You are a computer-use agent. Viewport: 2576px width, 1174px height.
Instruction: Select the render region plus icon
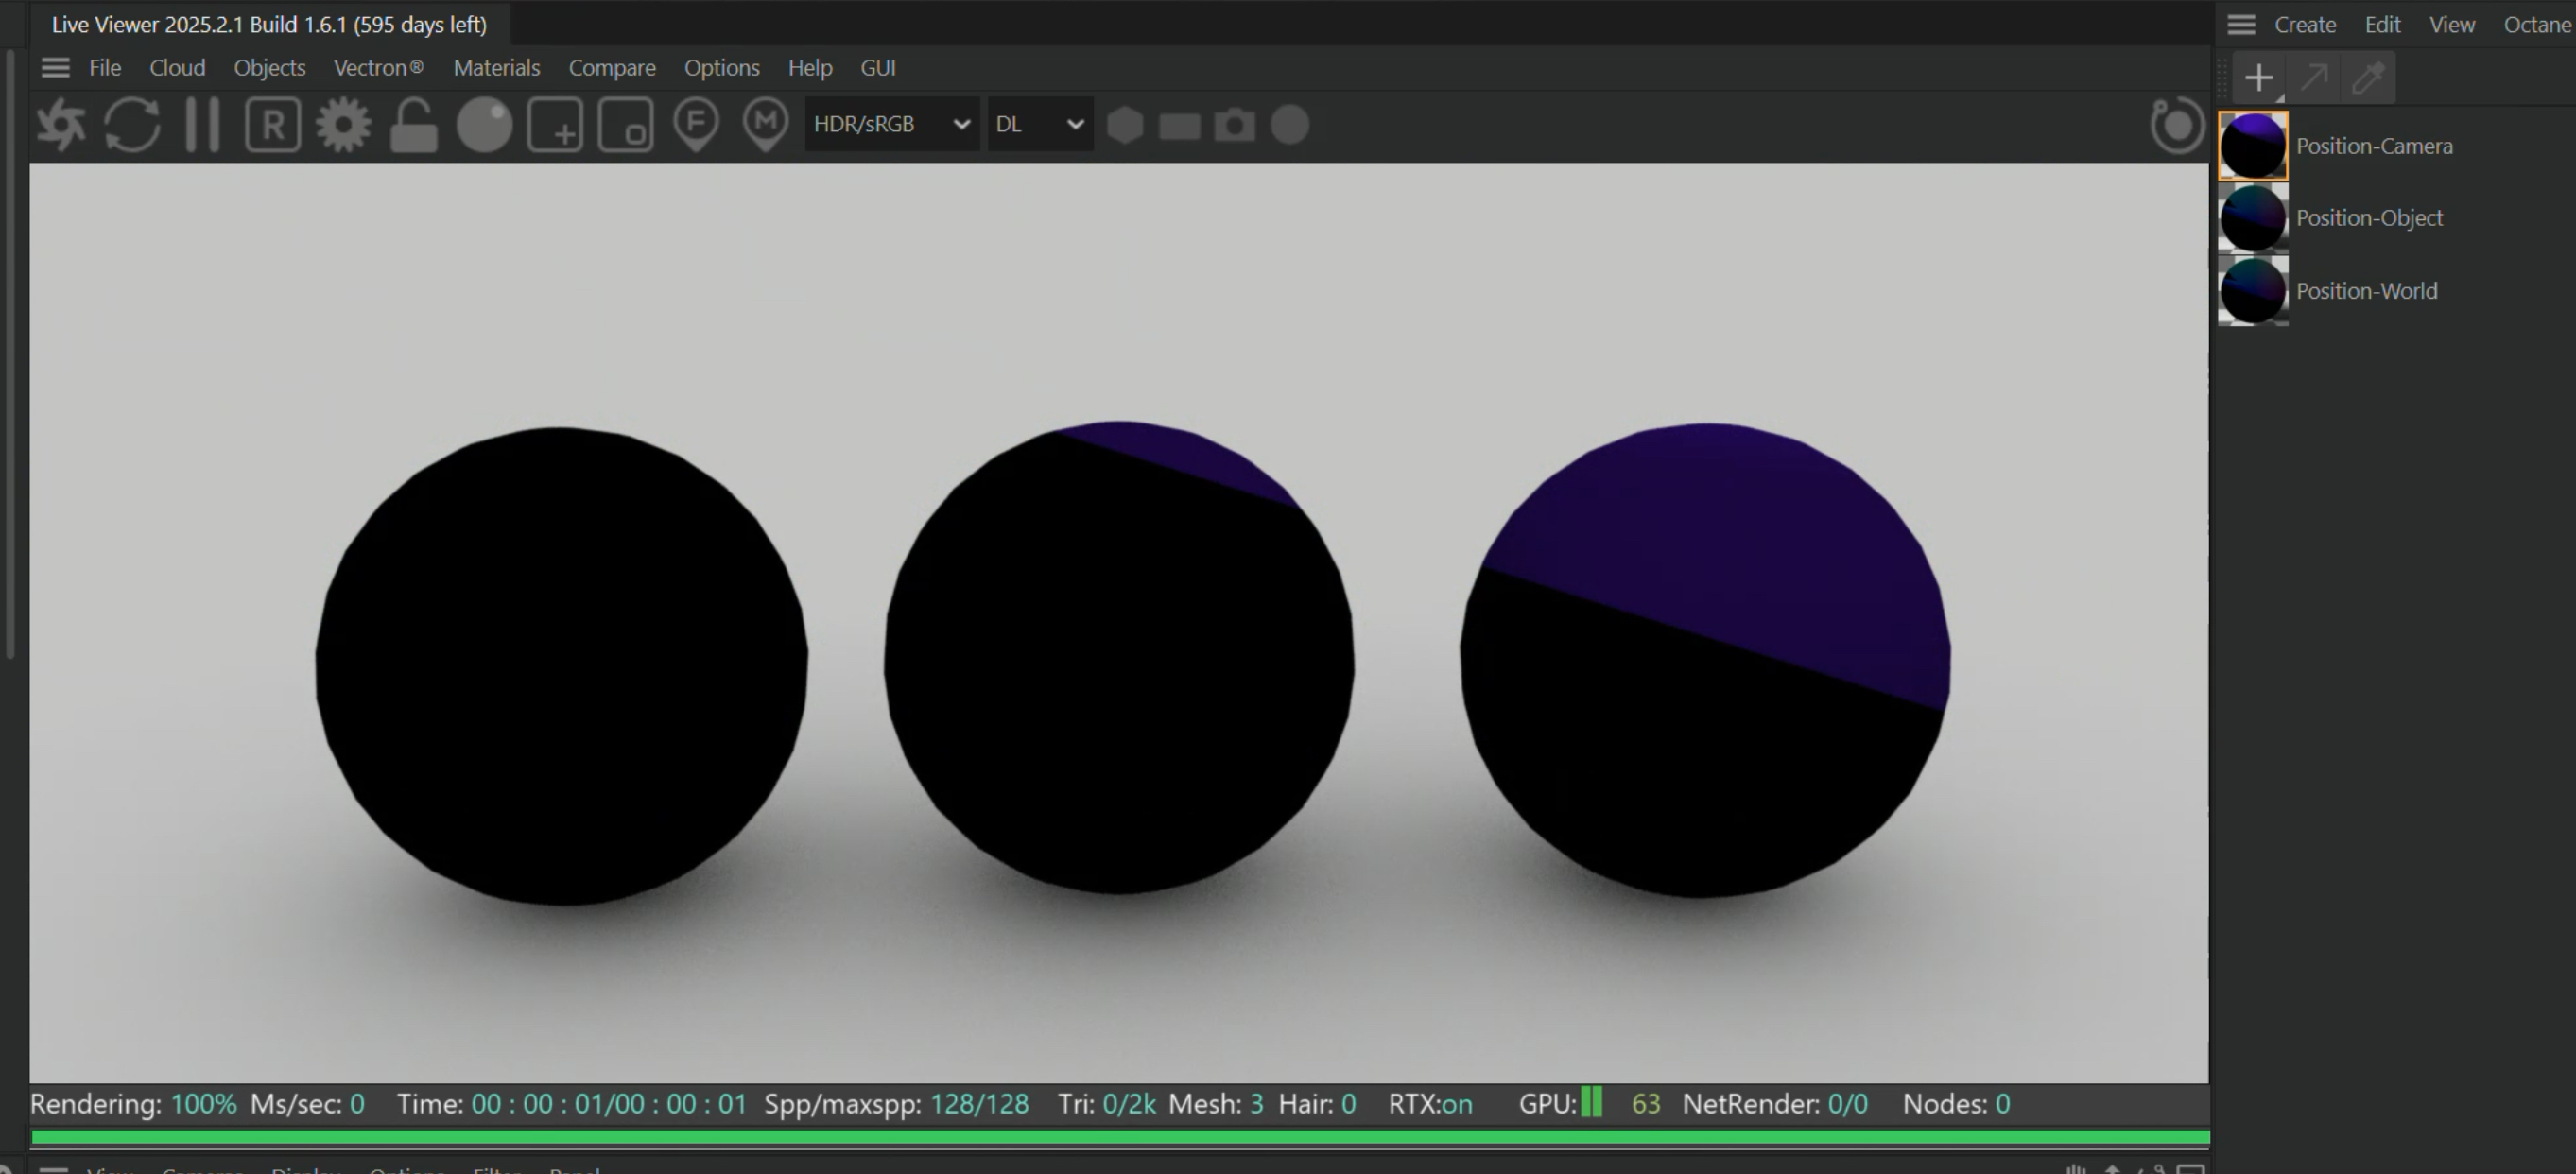click(556, 125)
